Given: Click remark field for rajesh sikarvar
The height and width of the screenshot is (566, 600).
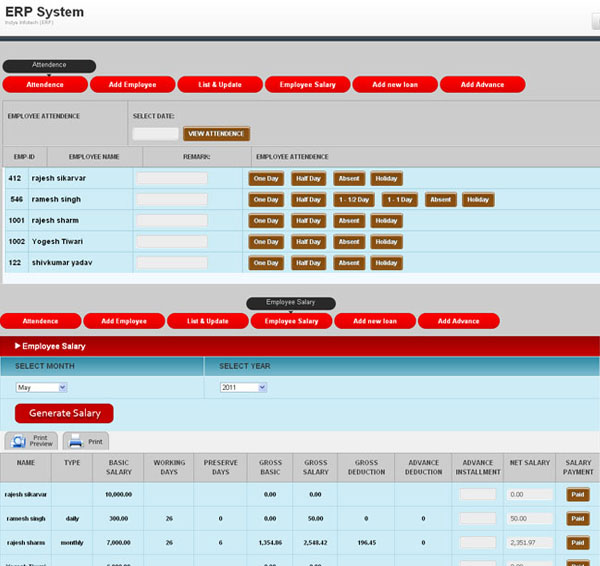Looking at the screenshot, I should (x=172, y=178).
